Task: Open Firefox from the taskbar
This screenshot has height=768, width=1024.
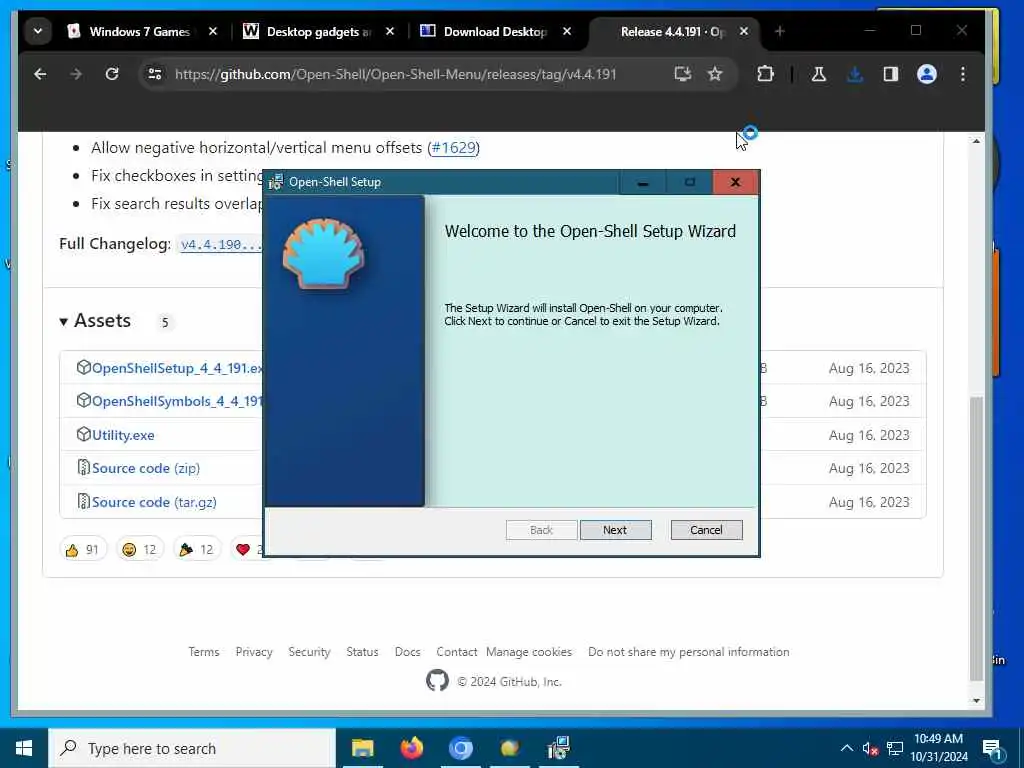Action: [411, 748]
